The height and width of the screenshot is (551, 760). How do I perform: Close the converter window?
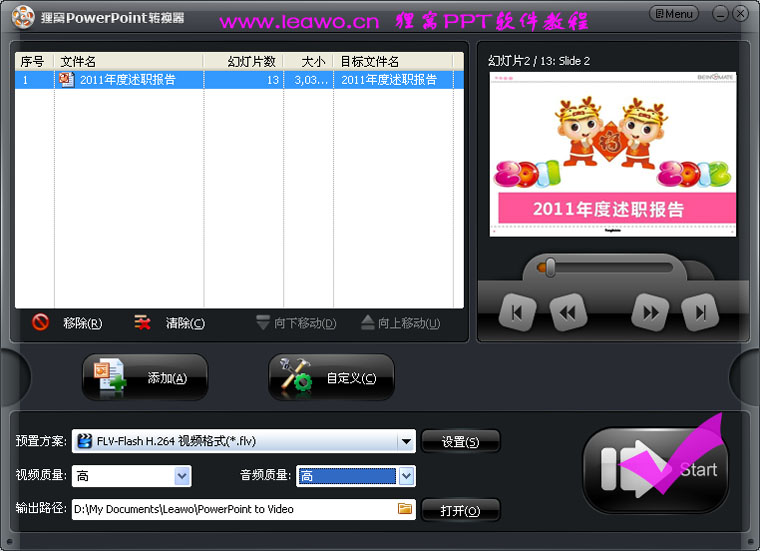pyautogui.click(x=740, y=14)
